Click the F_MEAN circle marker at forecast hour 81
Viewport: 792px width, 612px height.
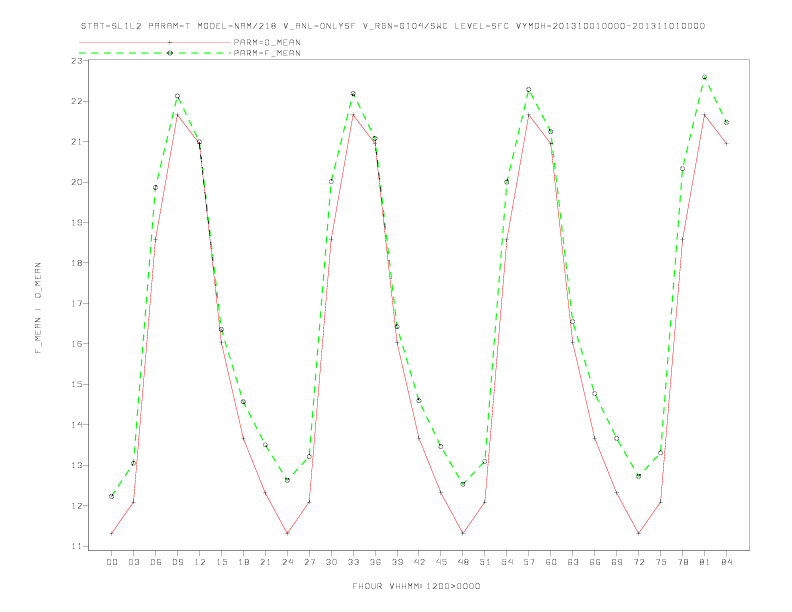pos(704,77)
